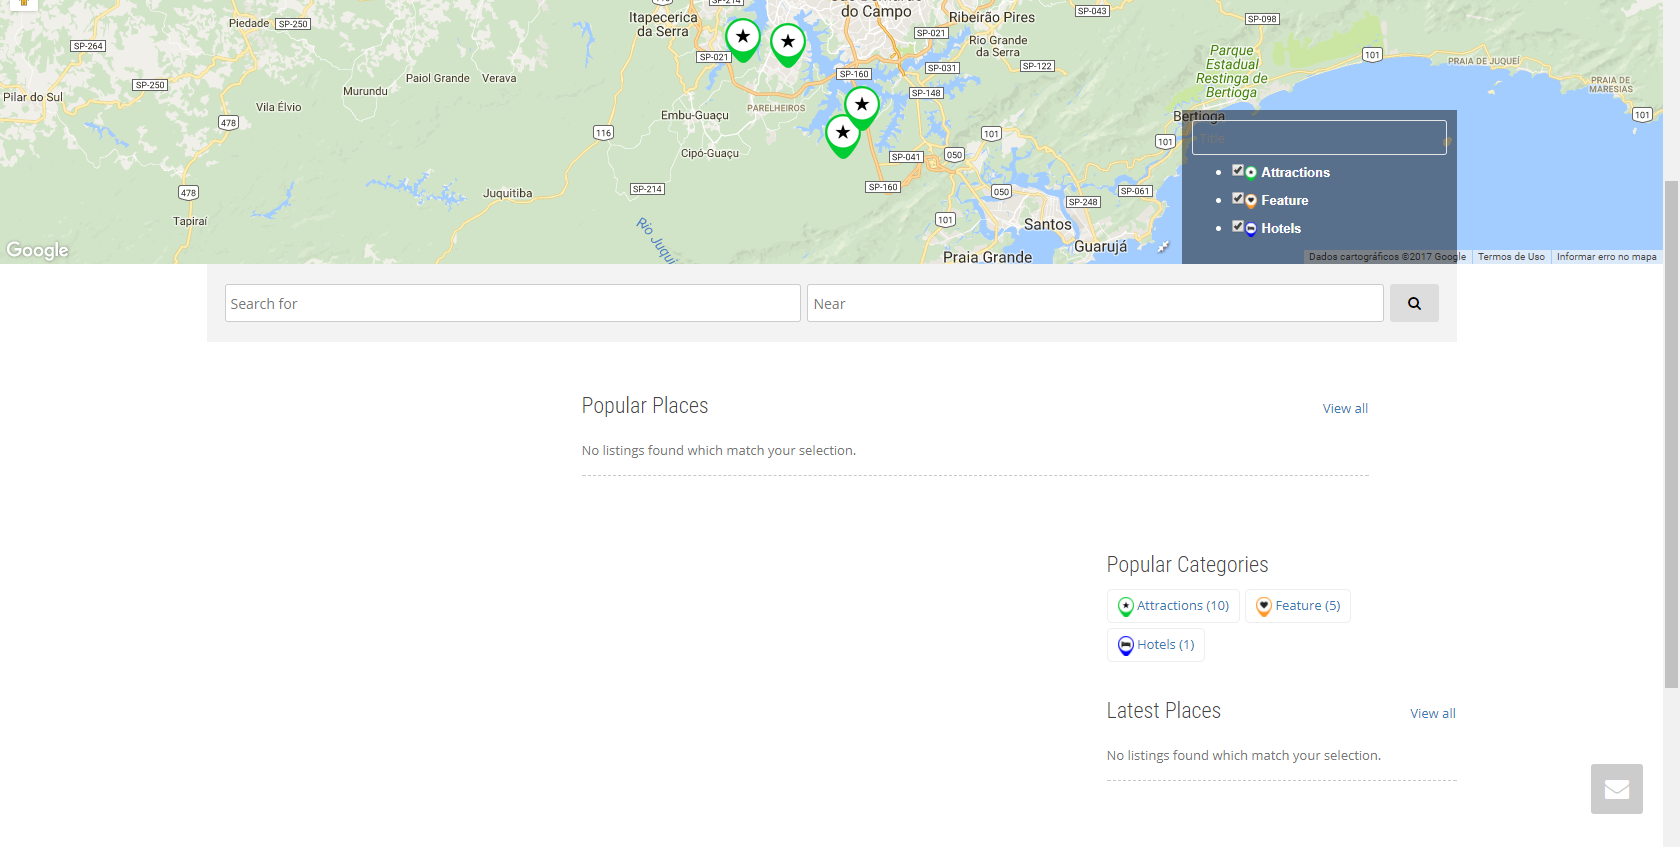
Task: Click the Cipó-Guaçu map label
Action: (710, 154)
